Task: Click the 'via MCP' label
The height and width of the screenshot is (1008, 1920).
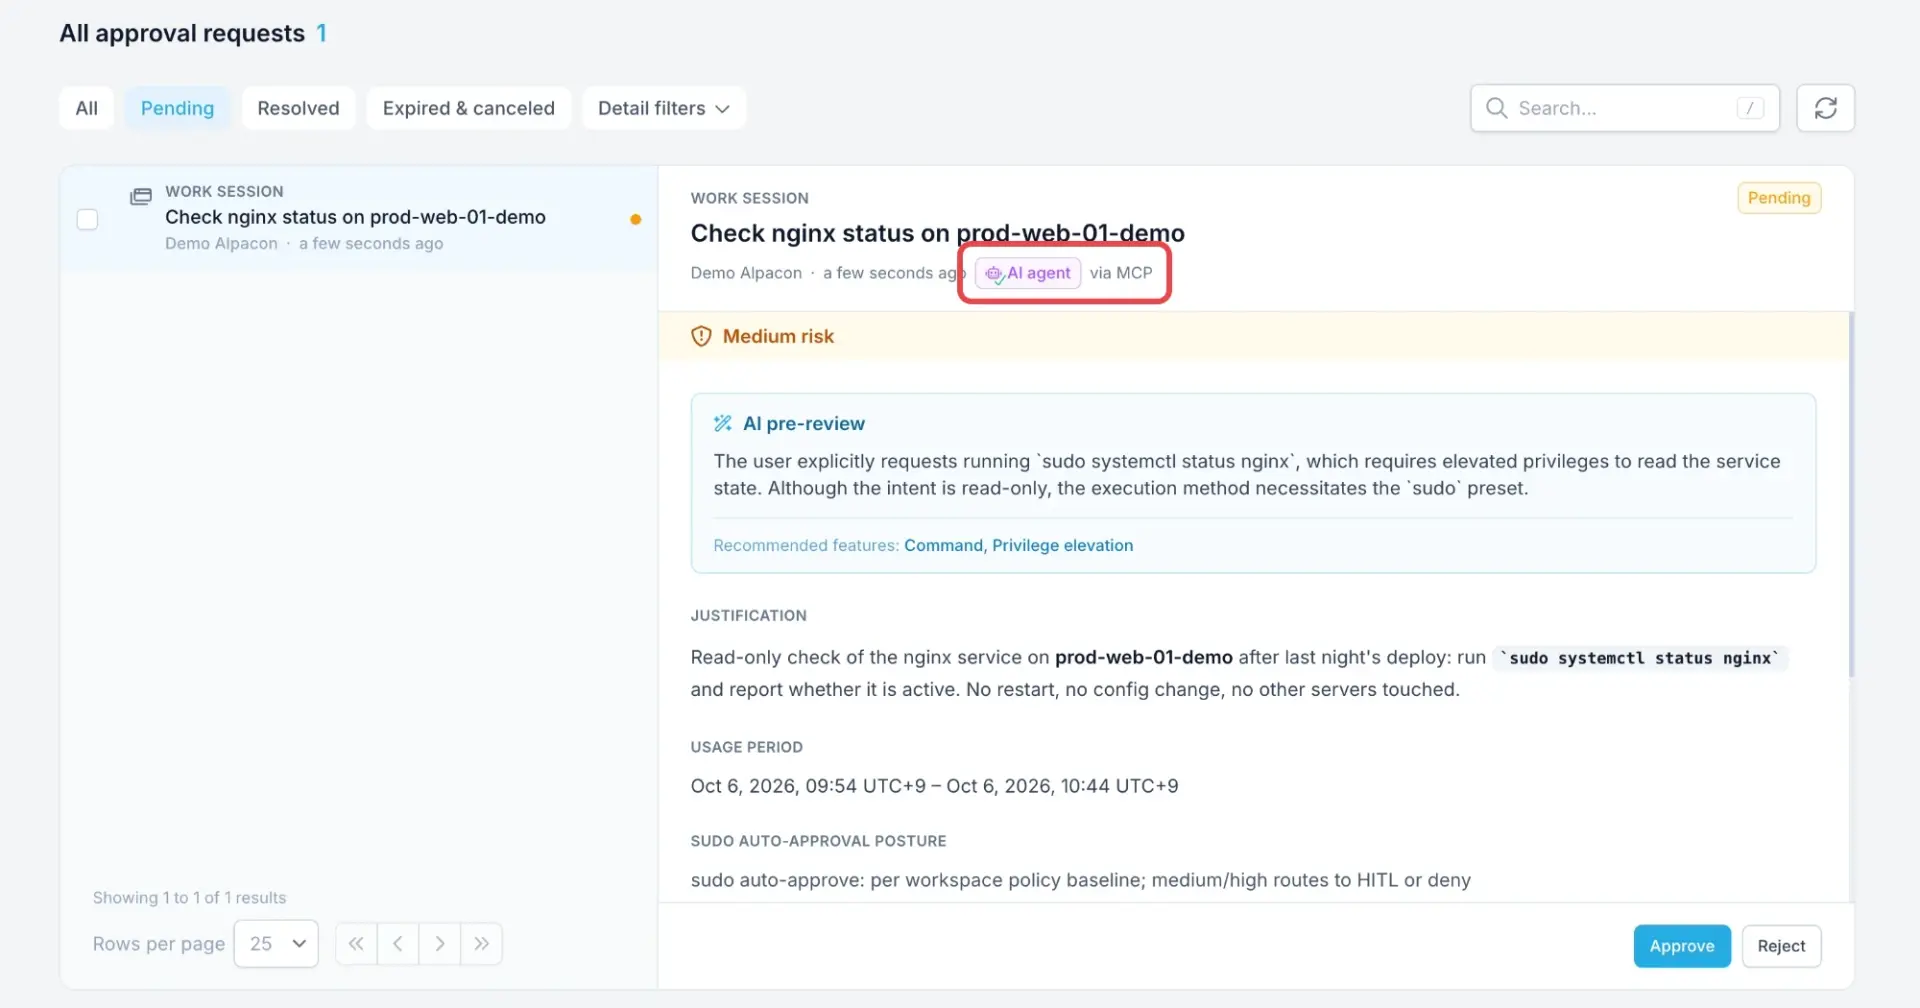Action: click(1121, 273)
